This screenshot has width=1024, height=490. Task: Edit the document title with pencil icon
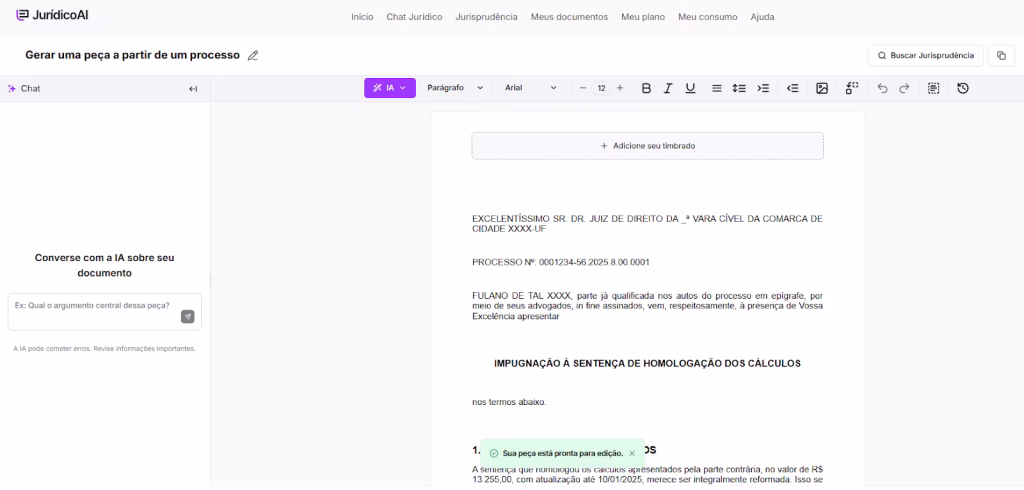coord(253,56)
